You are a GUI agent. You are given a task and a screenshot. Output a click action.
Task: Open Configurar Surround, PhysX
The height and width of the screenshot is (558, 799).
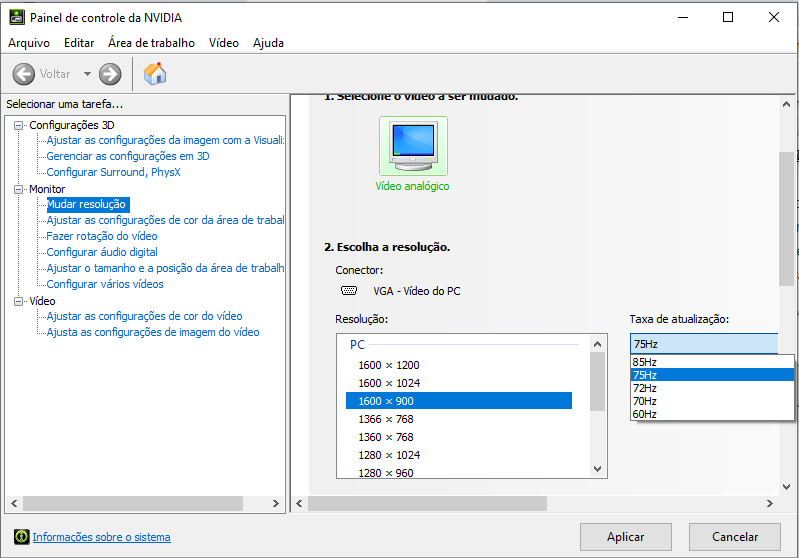[114, 172]
